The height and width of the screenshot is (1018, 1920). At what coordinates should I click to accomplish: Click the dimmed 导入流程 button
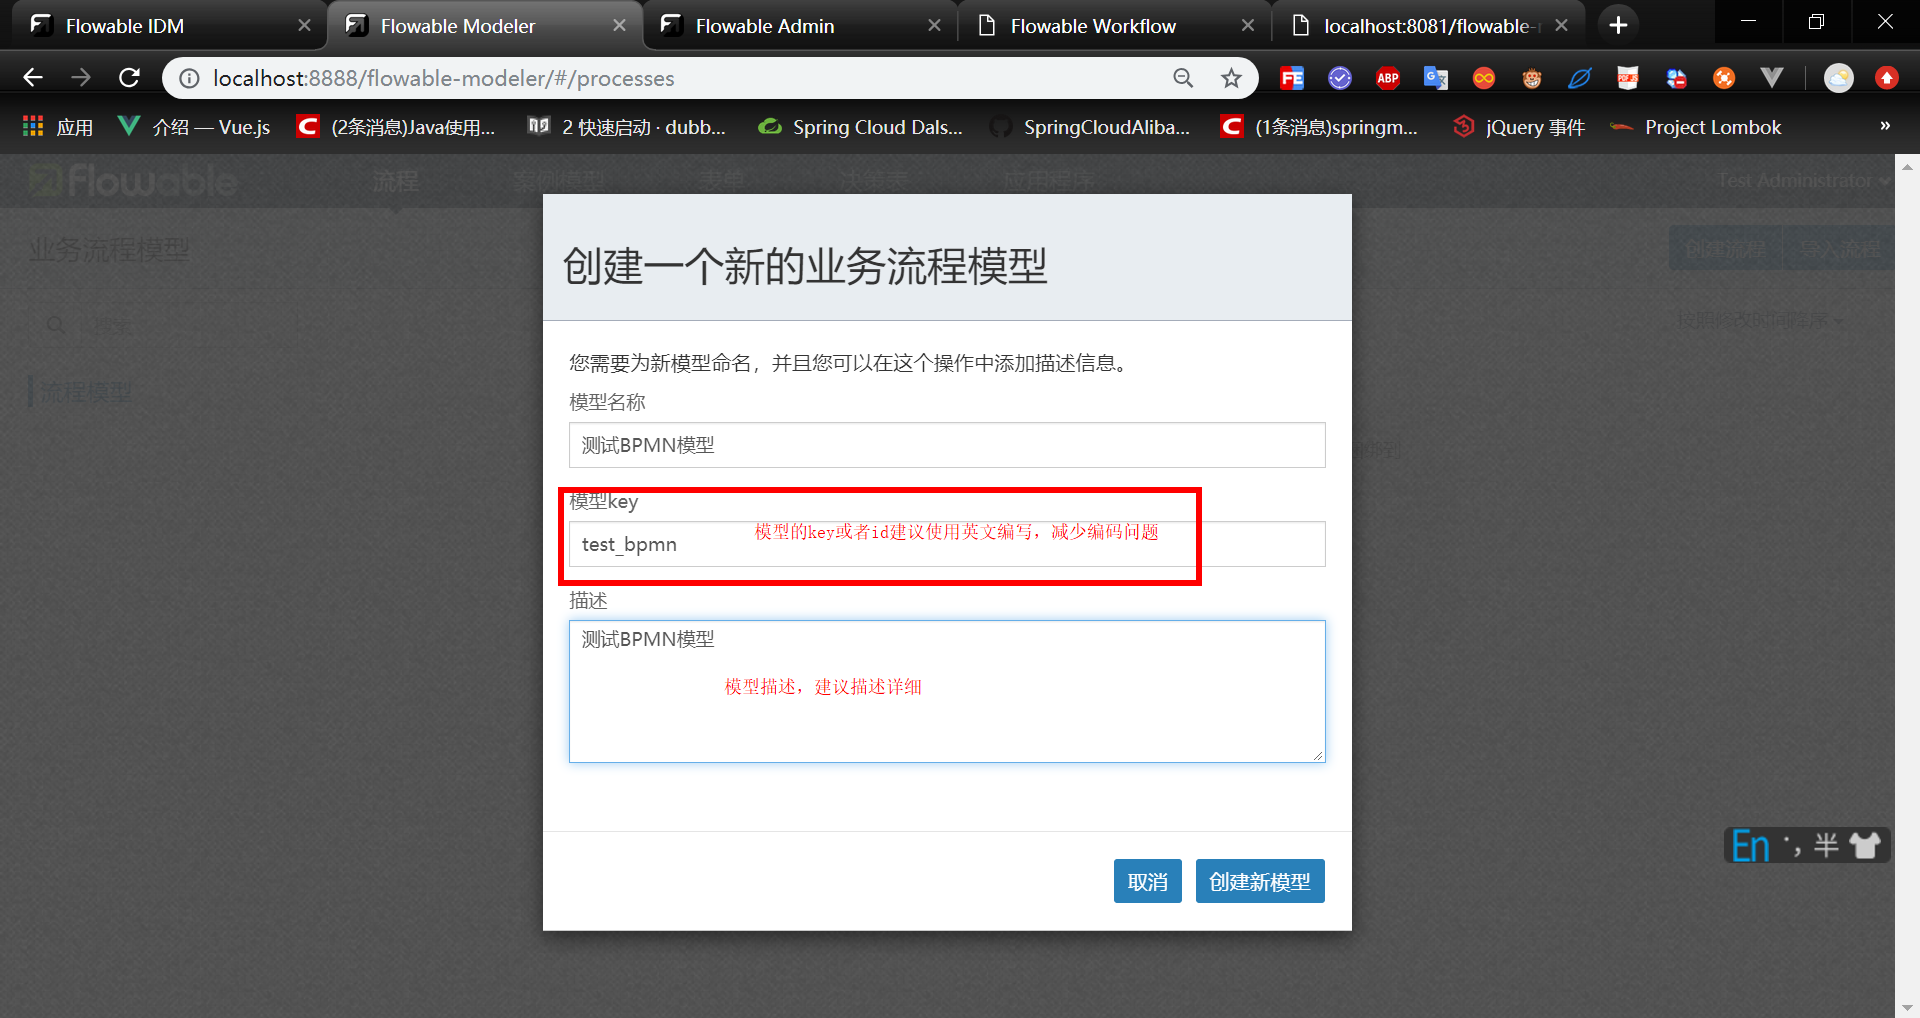[x=1840, y=249]
